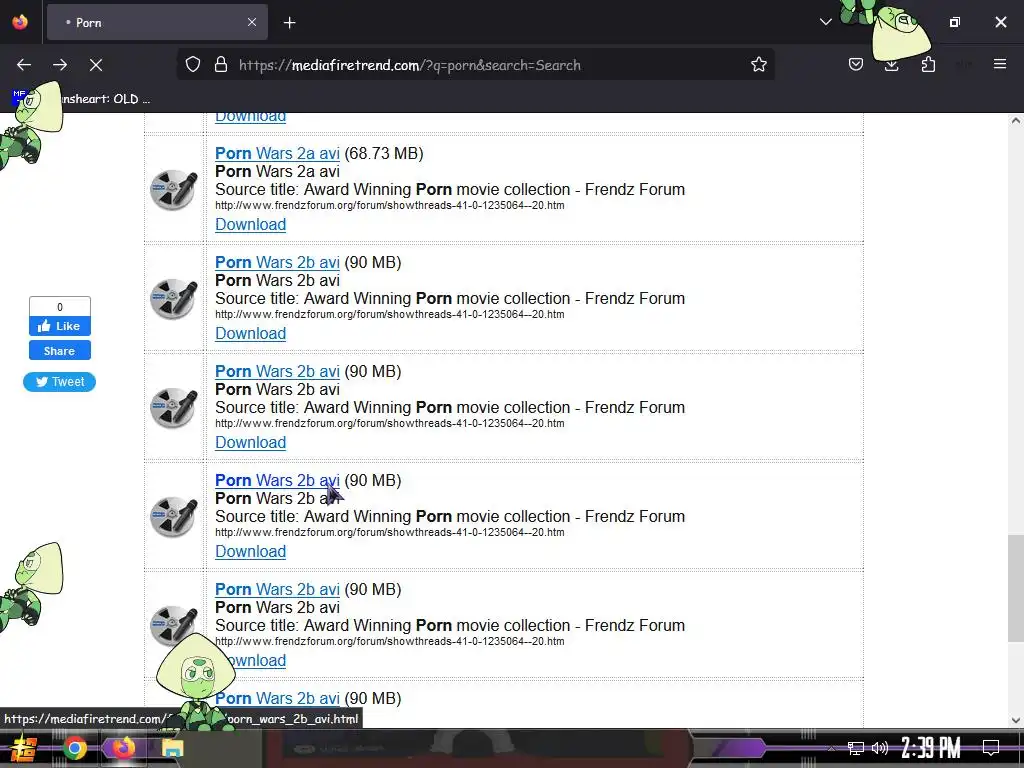Go forward to the next page

click(x=60, y=65)
